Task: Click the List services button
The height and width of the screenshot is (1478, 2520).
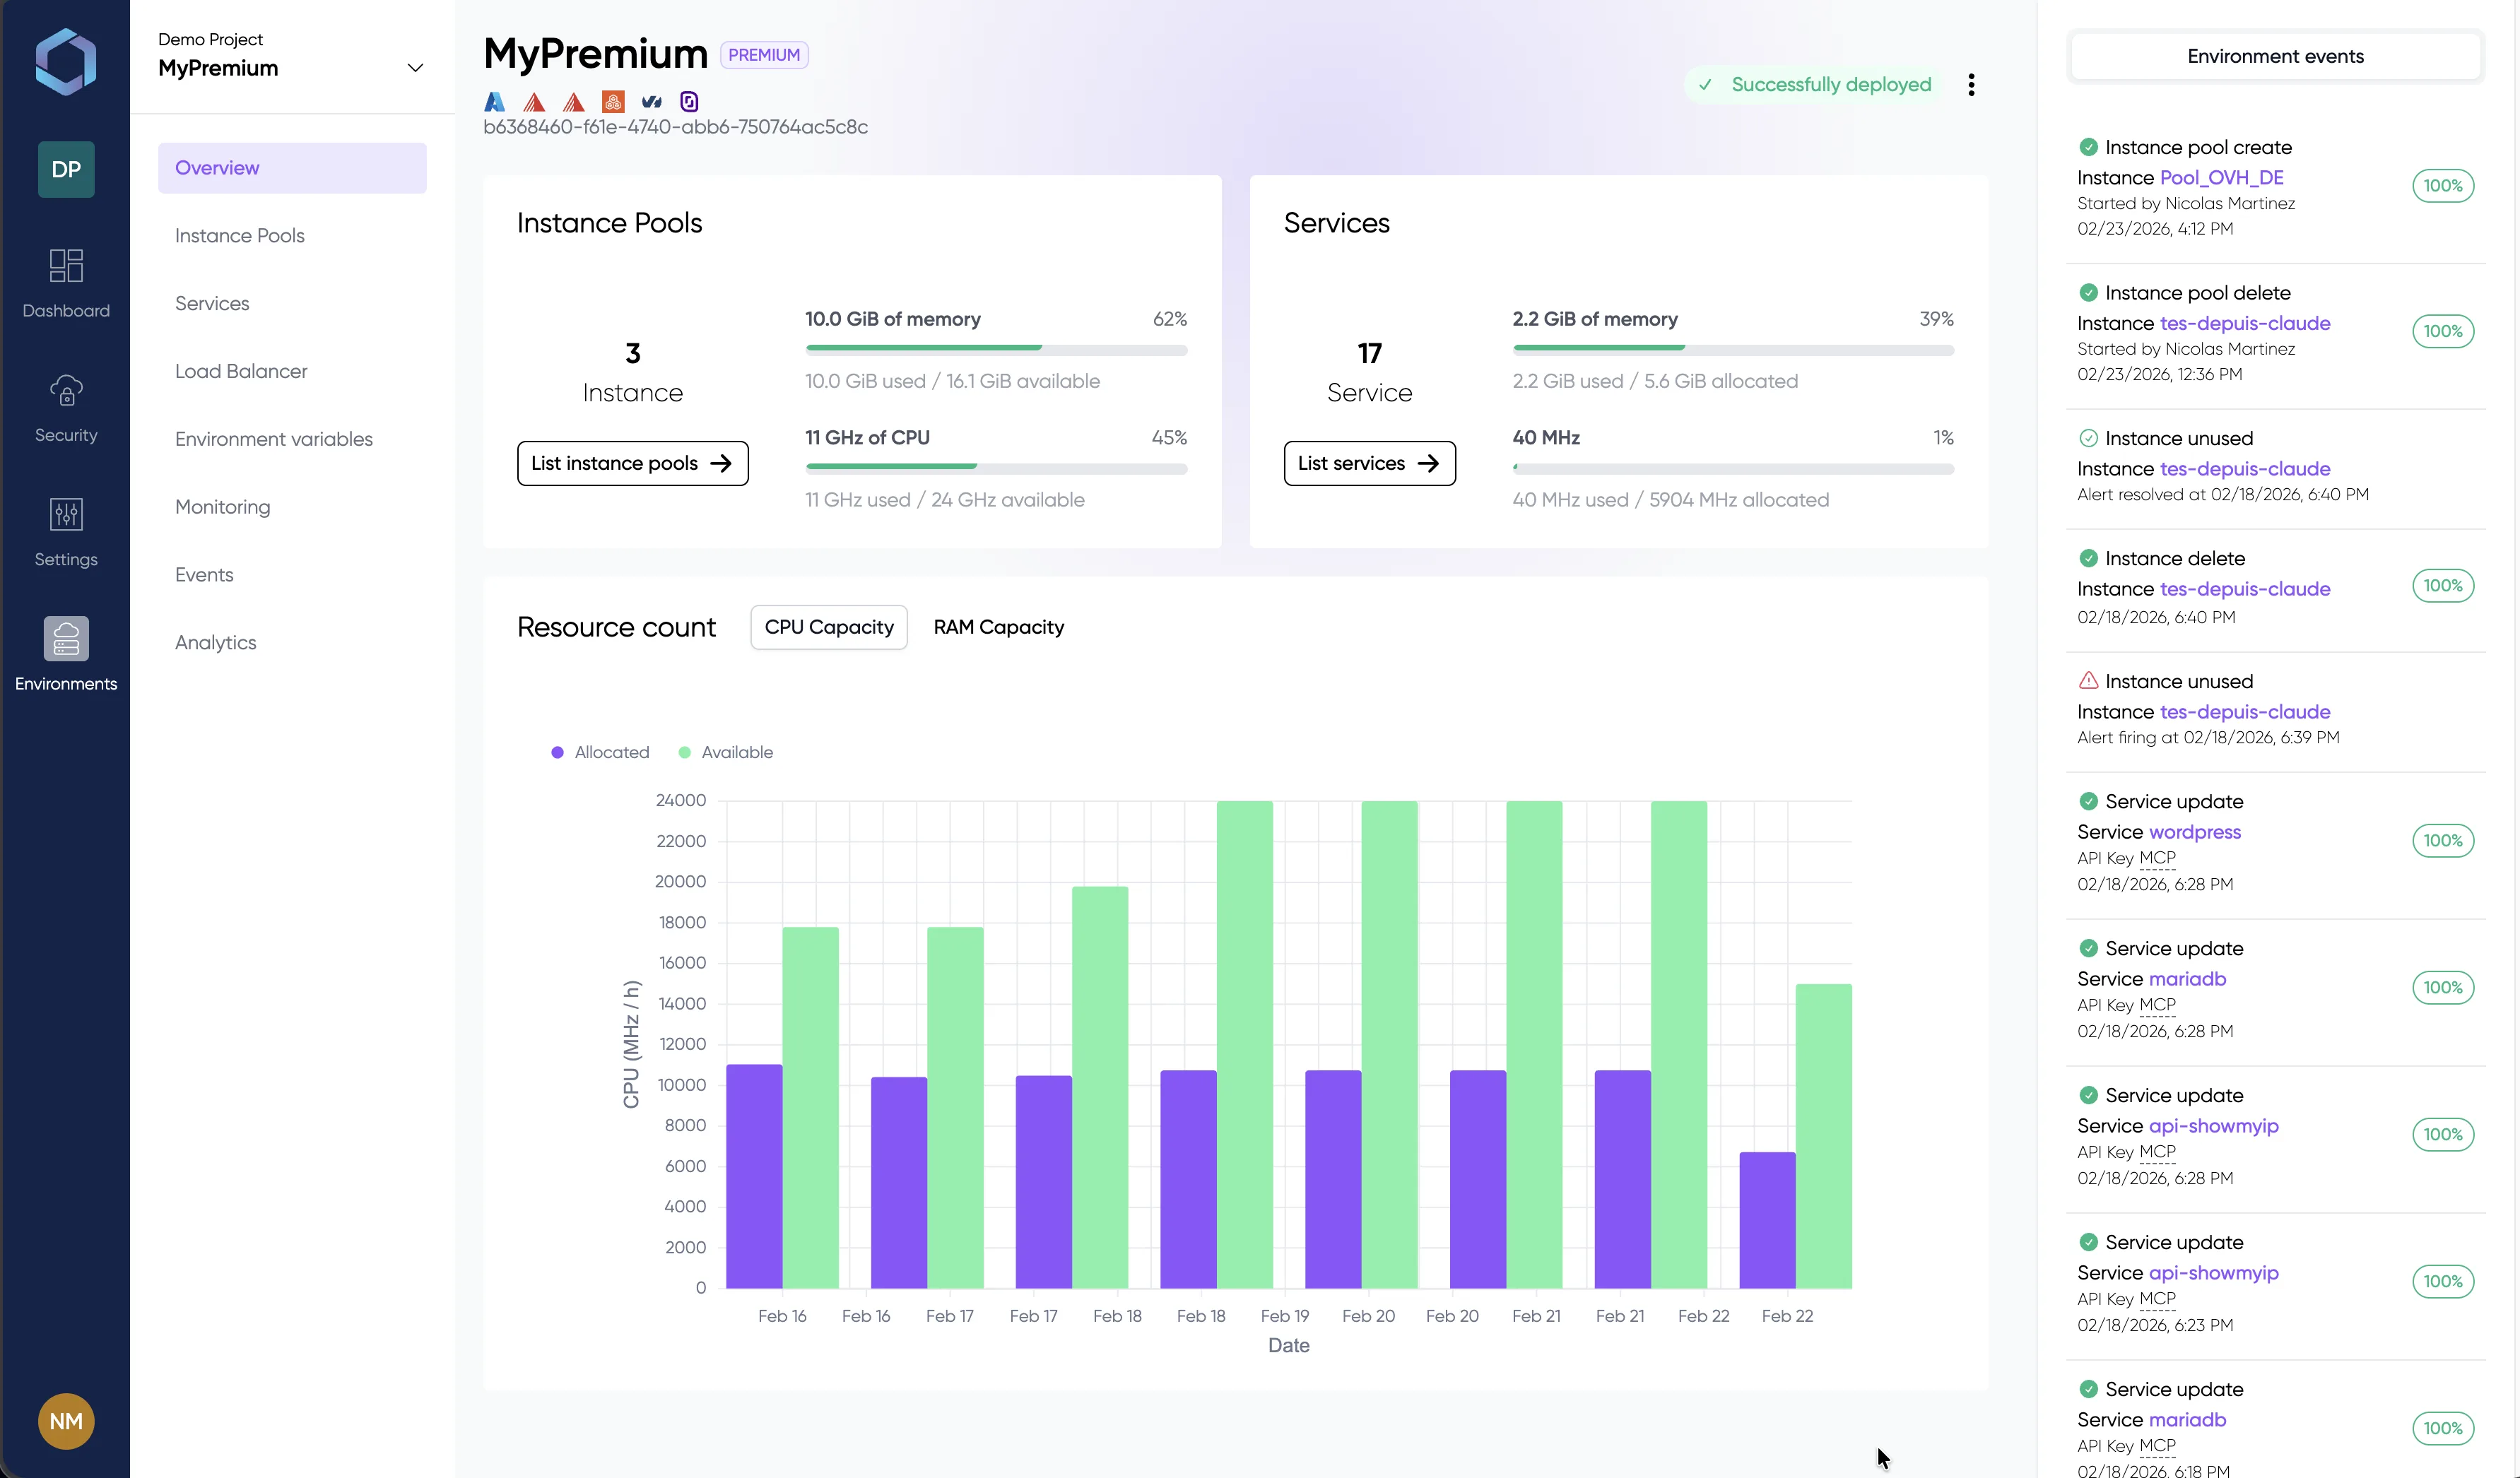Action: click(1368, 463)
